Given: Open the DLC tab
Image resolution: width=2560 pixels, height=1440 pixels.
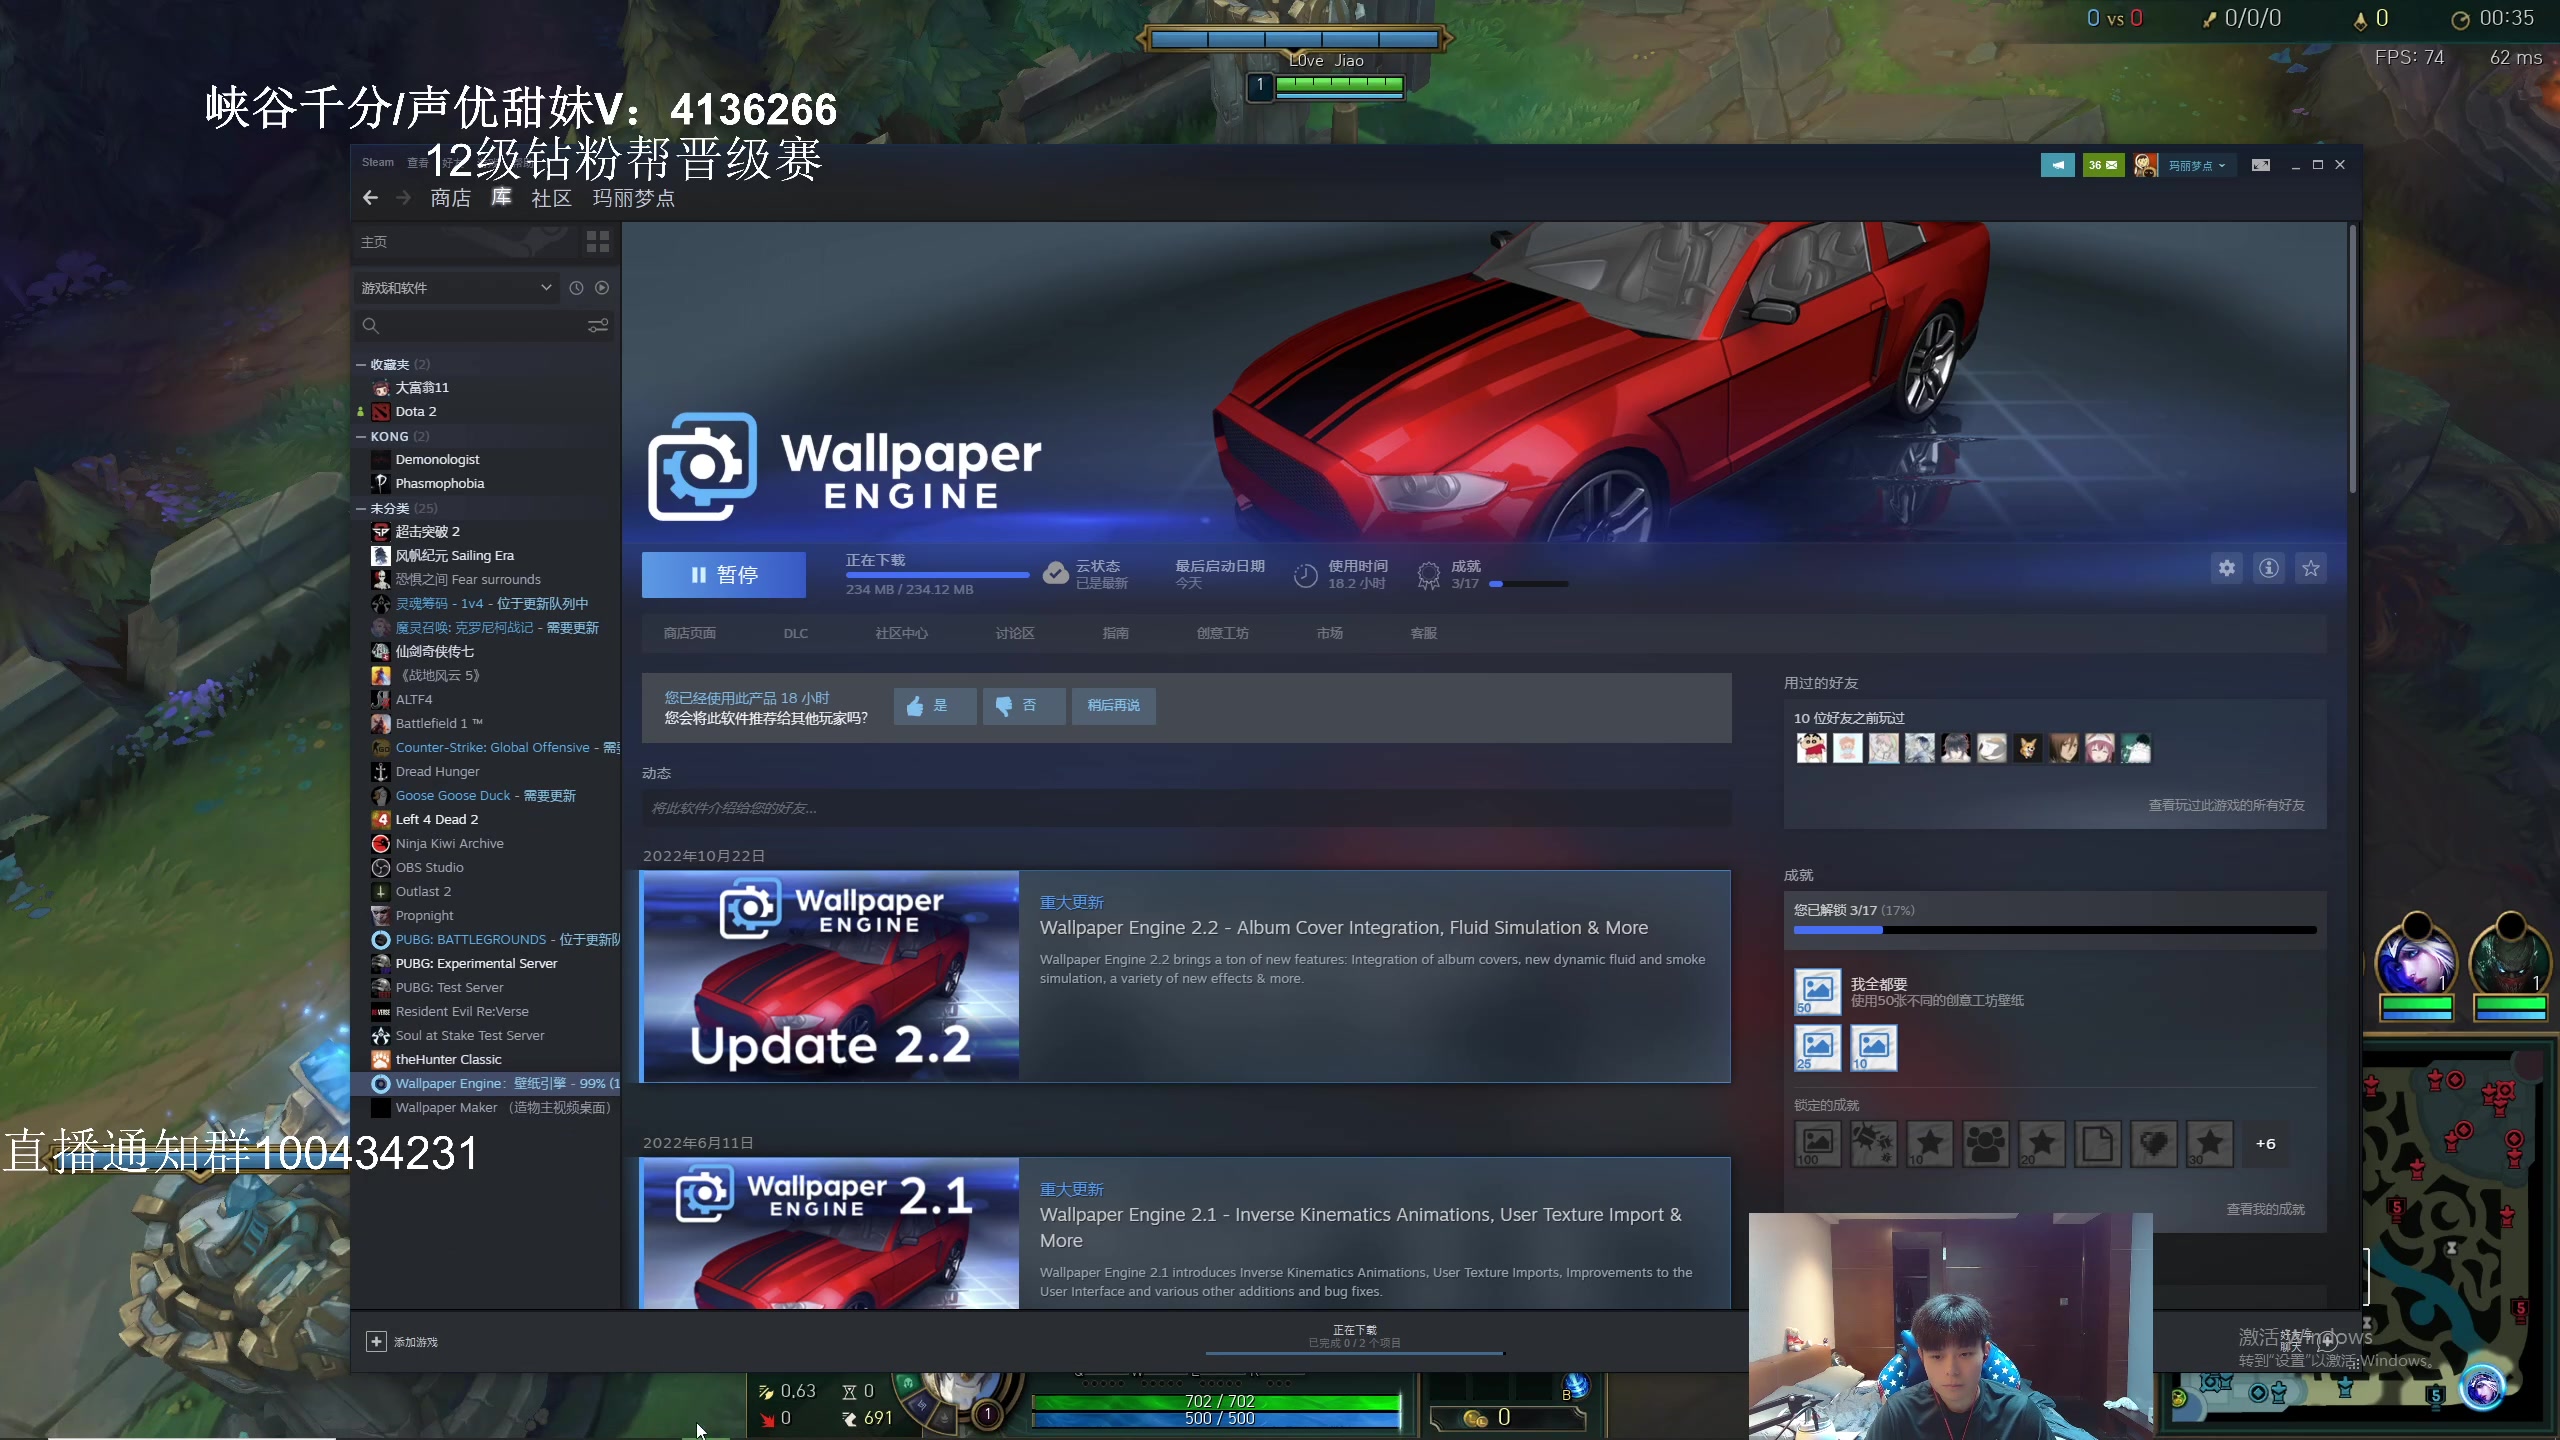Looking at the screenshot, I should click(796, 634).
